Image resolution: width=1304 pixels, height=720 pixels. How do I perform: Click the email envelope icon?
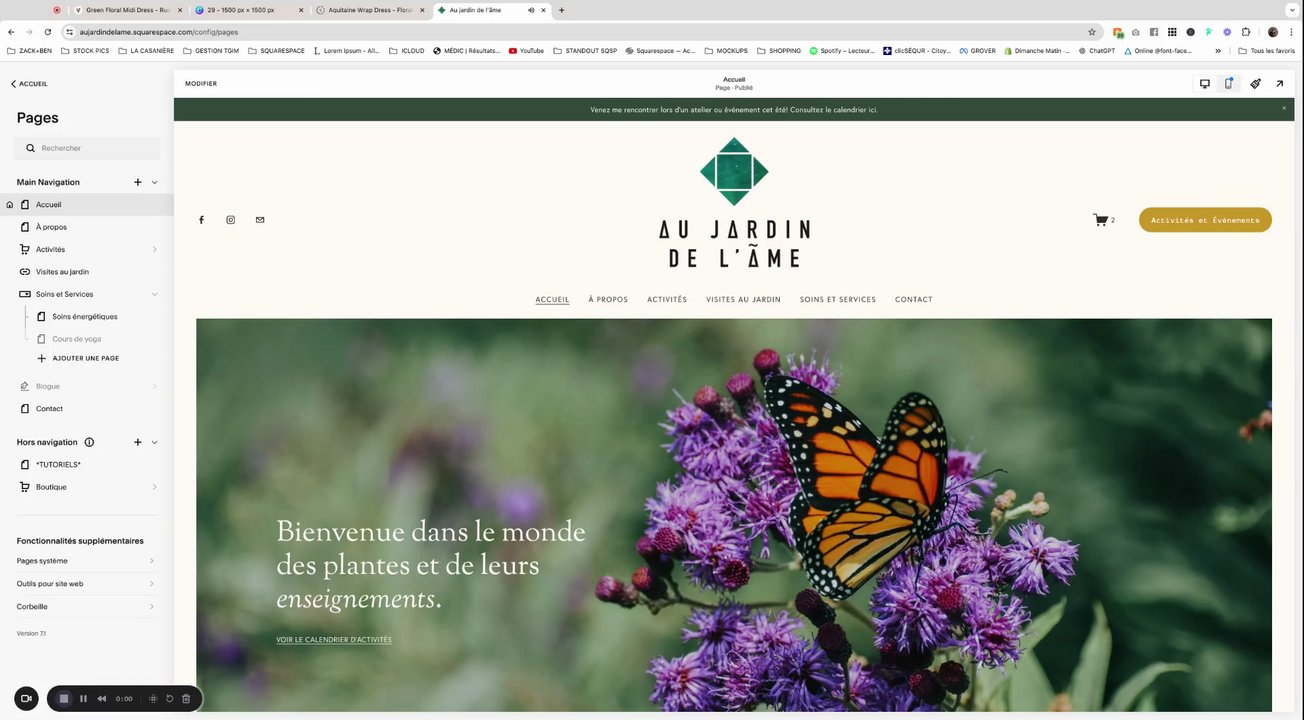260,220
